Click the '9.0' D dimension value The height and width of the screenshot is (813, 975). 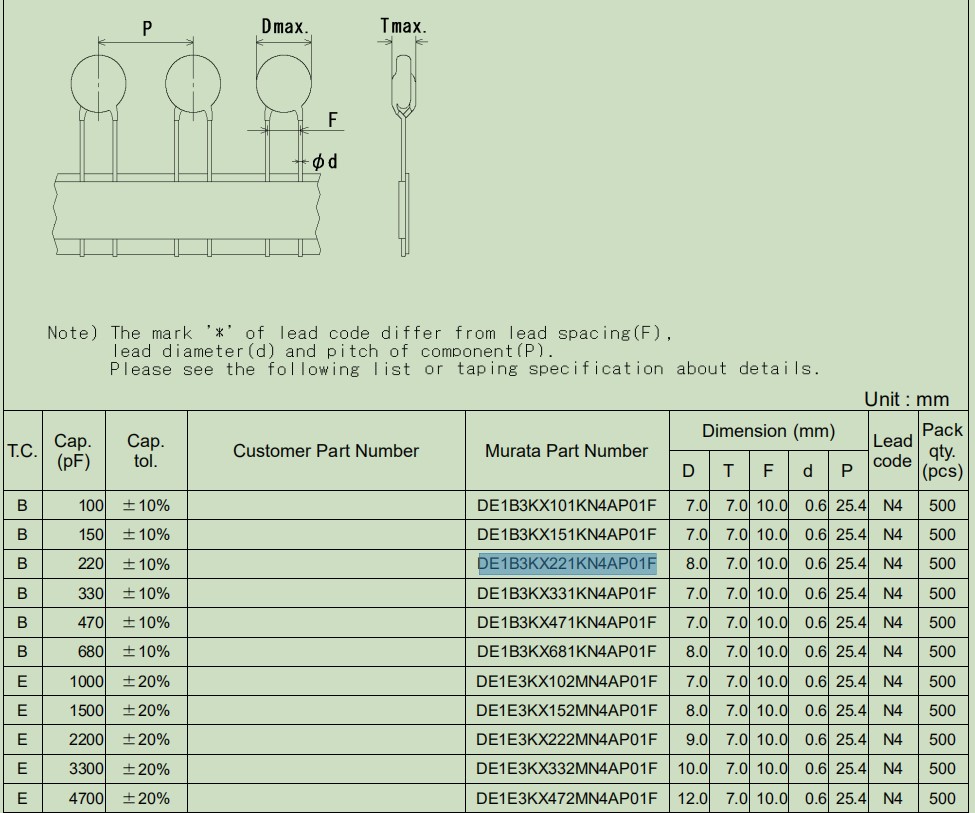click(696, 740)
